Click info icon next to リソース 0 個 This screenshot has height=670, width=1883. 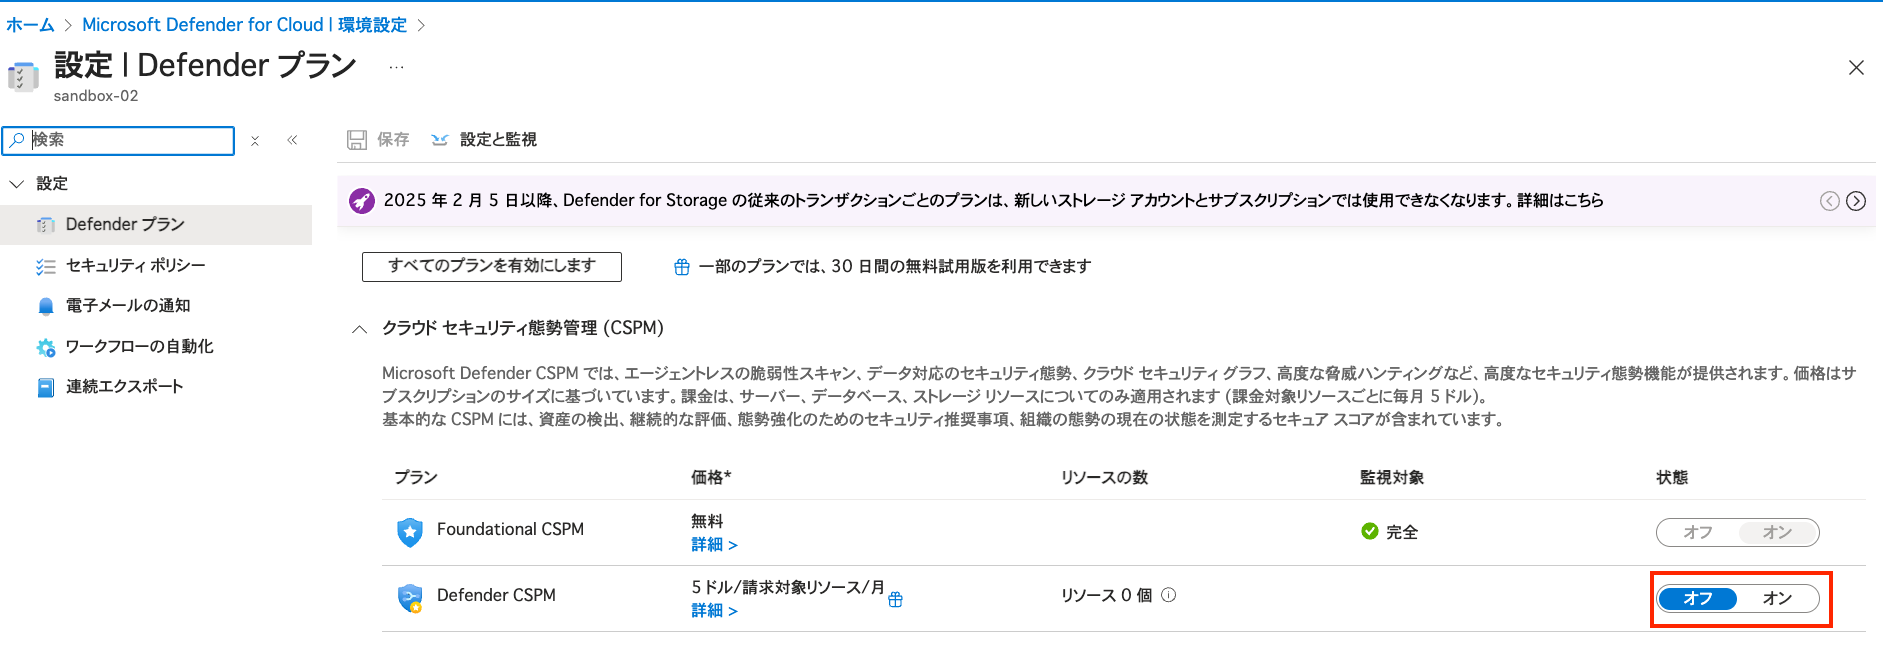coord(1168,595)
